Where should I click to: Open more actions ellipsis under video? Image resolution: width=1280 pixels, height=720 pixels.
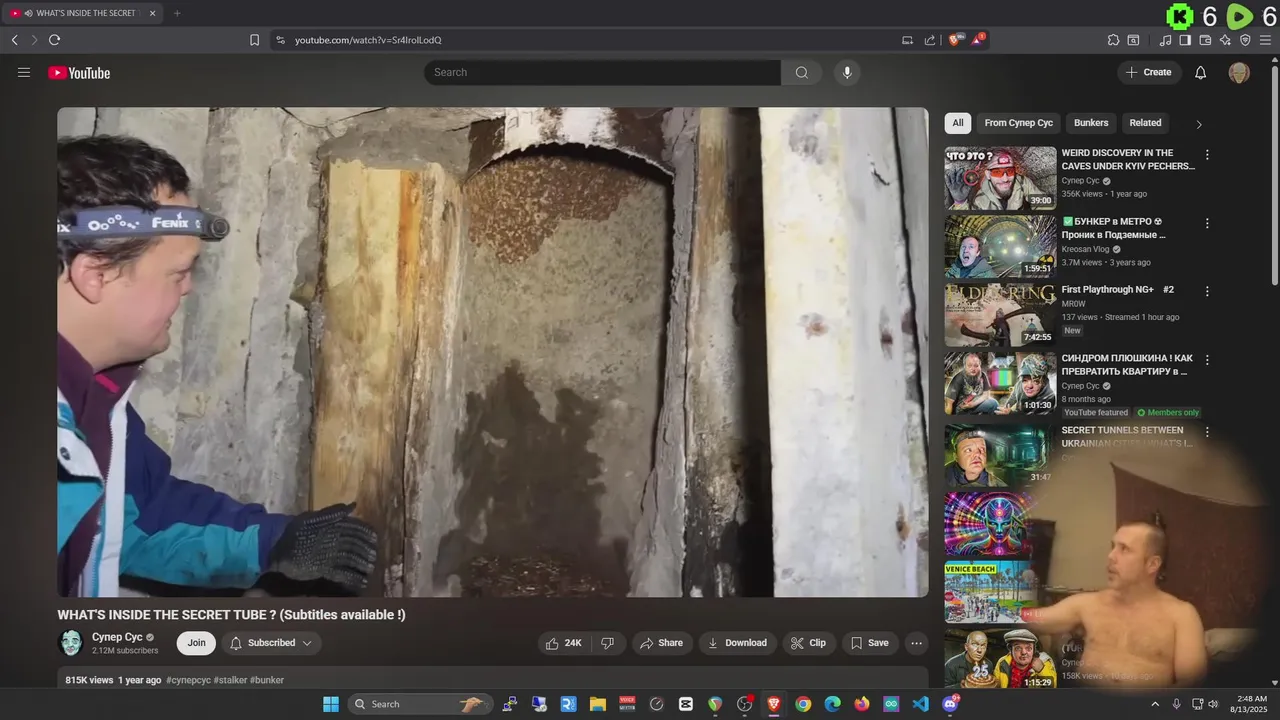point(916,643)
